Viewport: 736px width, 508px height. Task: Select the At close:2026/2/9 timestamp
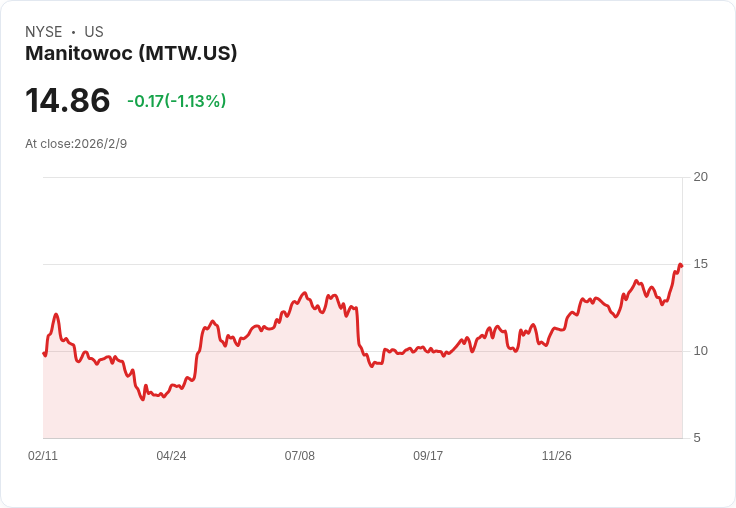click(76, 144)
